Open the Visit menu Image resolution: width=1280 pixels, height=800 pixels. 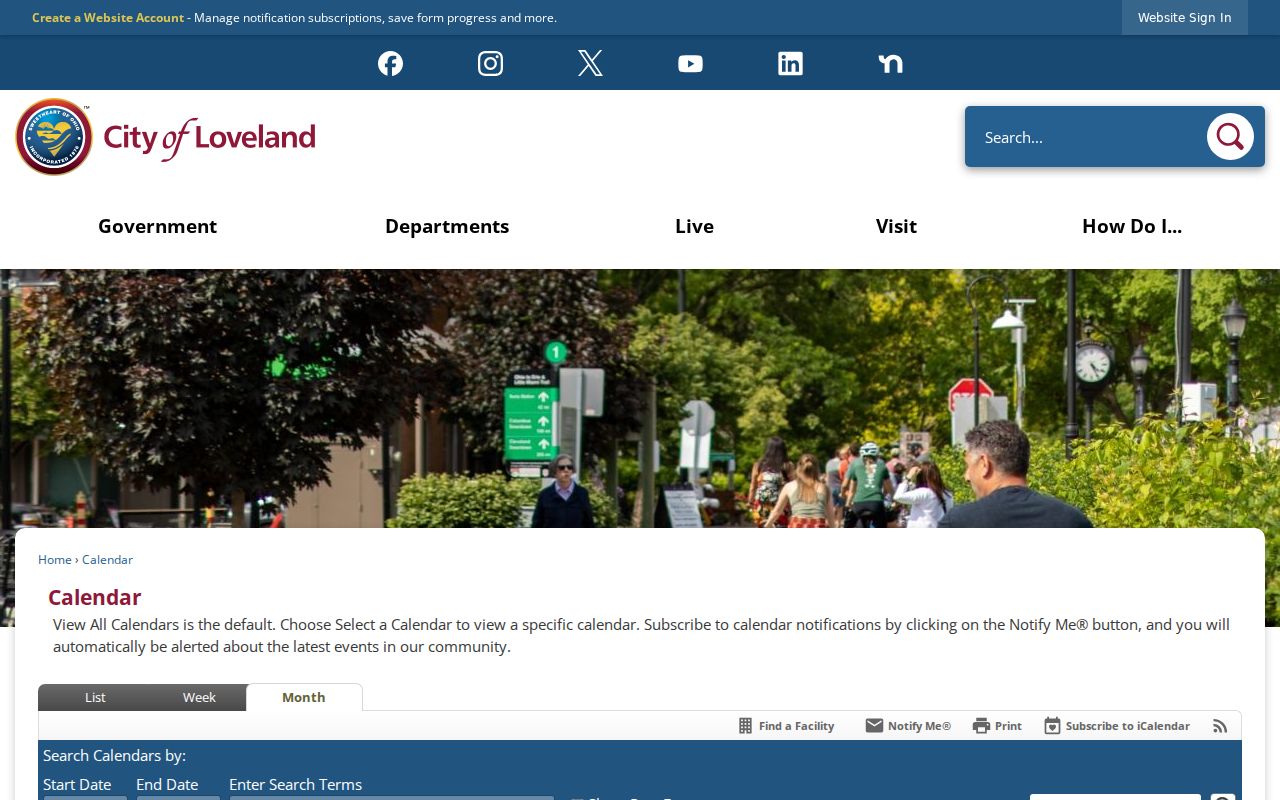point(896,226)
